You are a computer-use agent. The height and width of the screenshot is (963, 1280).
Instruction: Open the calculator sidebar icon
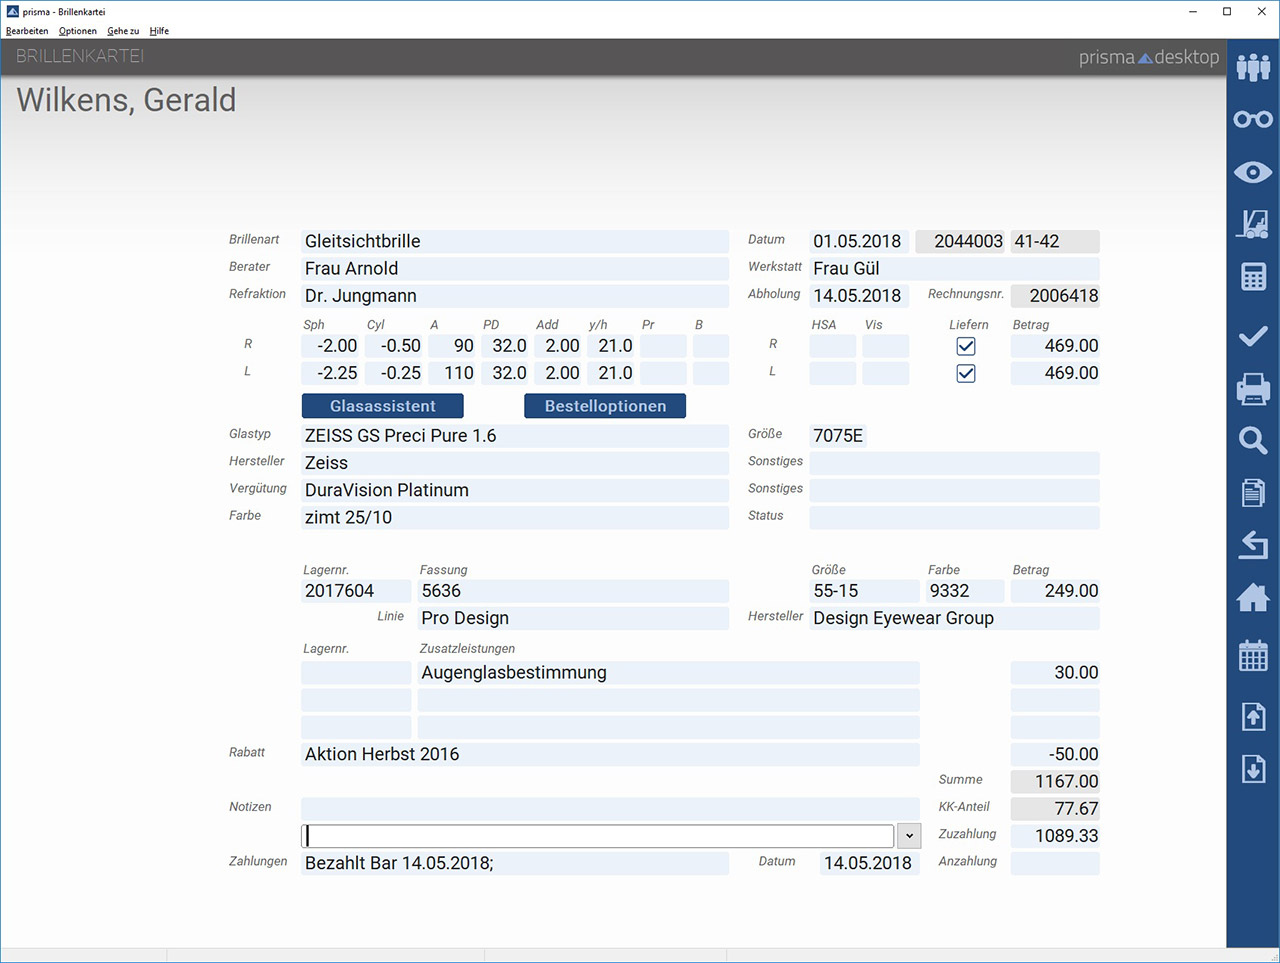1253,276
